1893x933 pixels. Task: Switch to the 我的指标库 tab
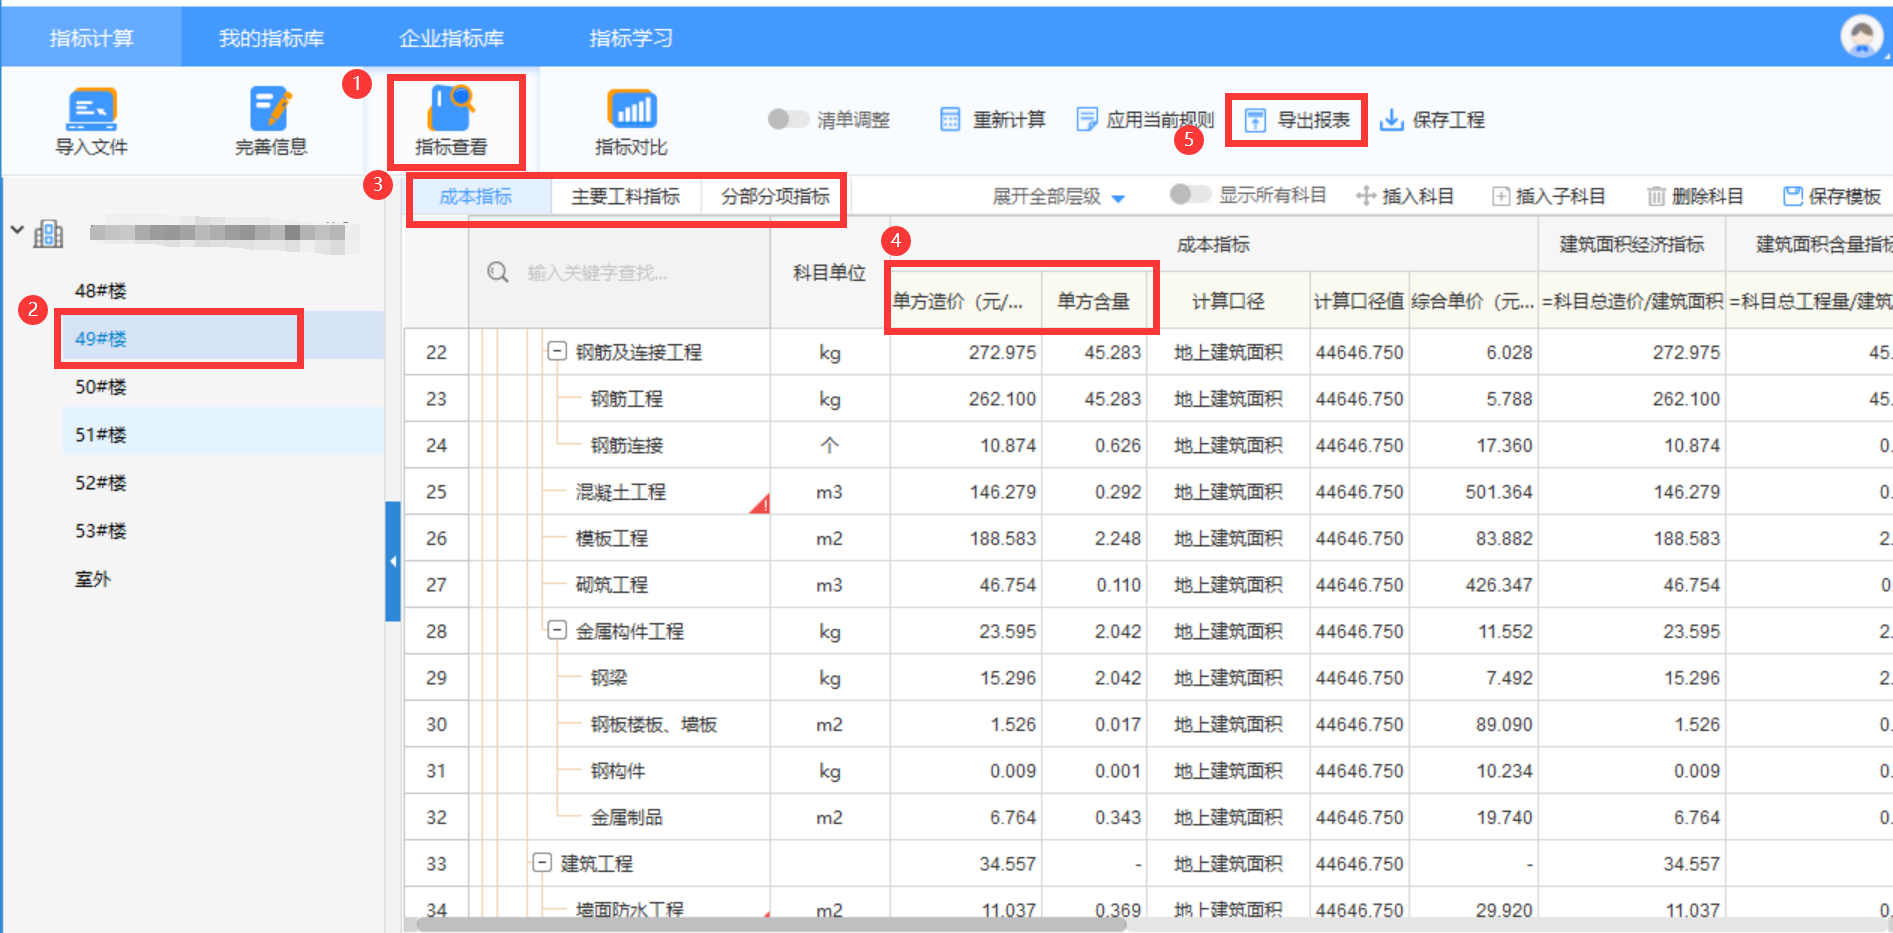point(271,38)
